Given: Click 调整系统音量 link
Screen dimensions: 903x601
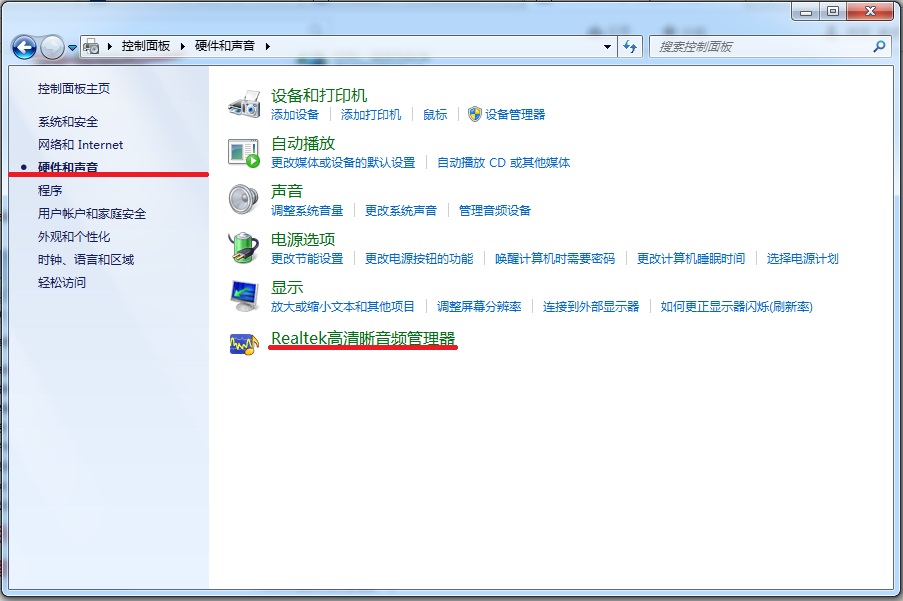Looking at the screenshot, I should tap(307, 211).
